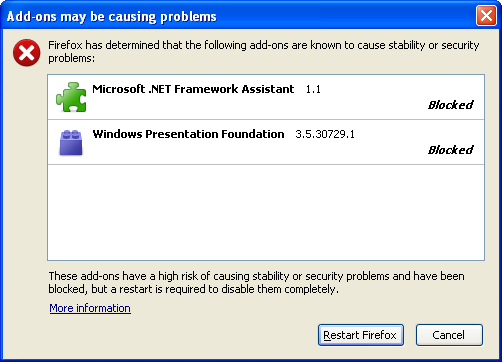
Task: Select the Windows Presentation Foundation entry
Action: pos(266,142)
